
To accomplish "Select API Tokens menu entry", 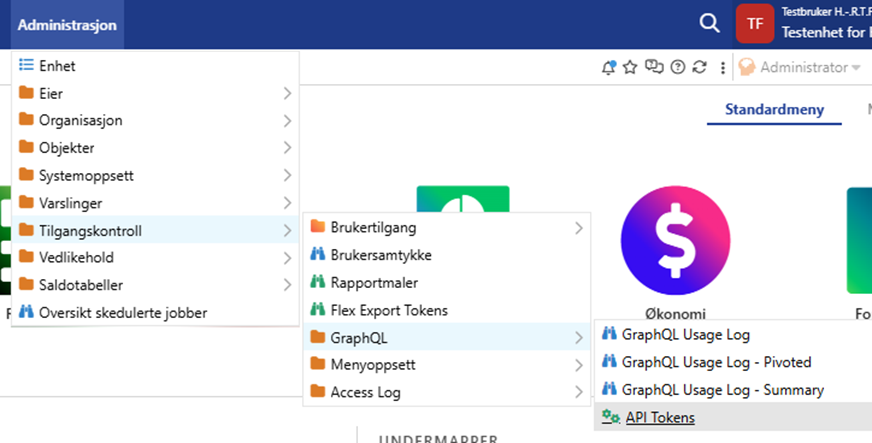I will tap(659, 417).
